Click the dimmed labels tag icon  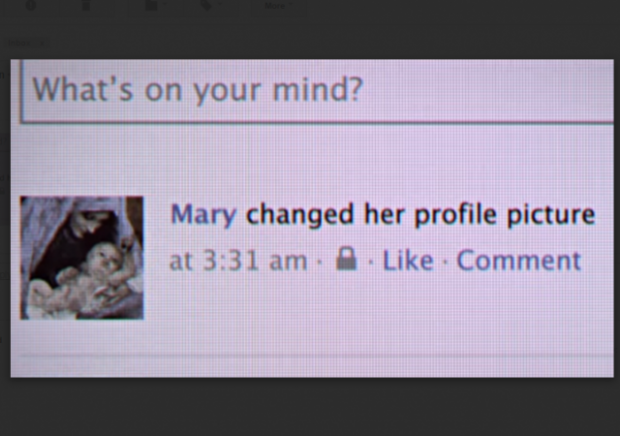[206, 6]
